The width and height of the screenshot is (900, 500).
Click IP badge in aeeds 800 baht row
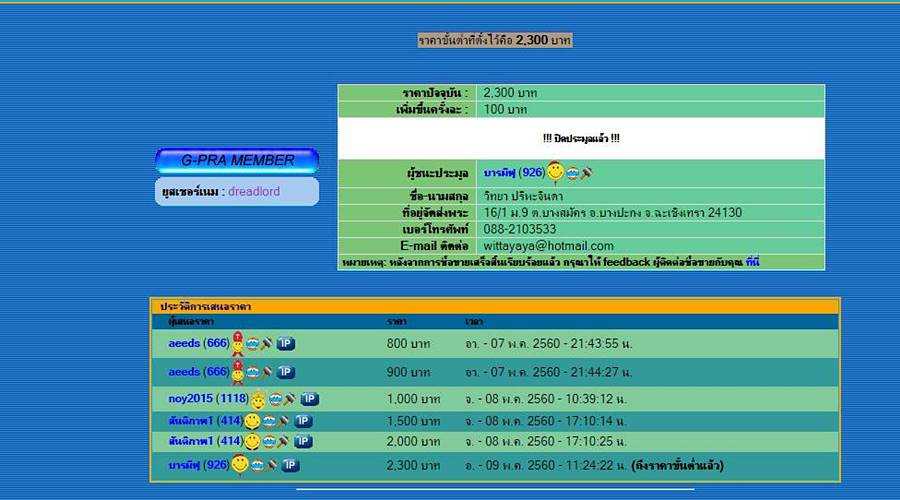pyautogui.click(x=286, y=344)
